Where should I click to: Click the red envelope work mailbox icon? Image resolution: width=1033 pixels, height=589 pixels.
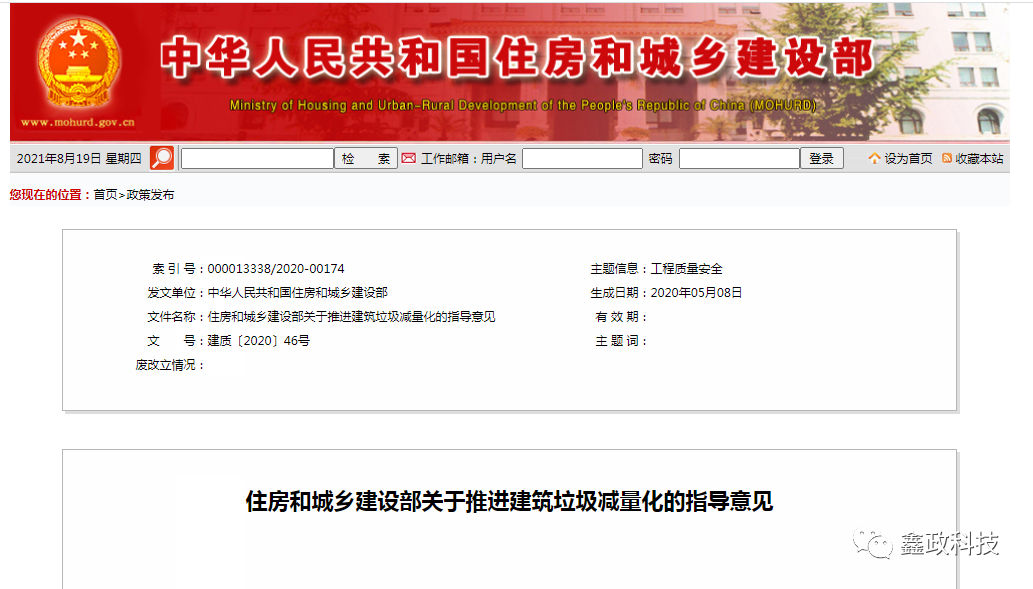(408, 158)
